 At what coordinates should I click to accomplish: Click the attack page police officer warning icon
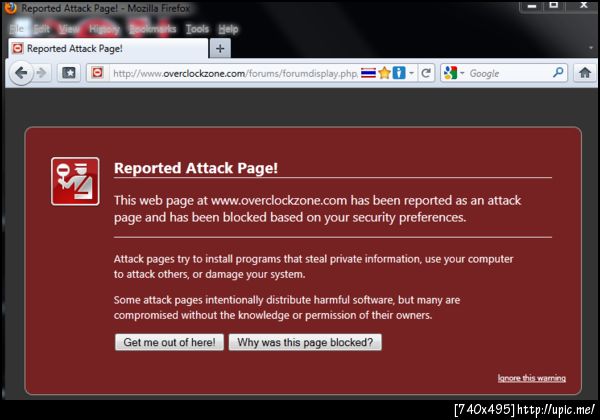(x=75, y=181)
